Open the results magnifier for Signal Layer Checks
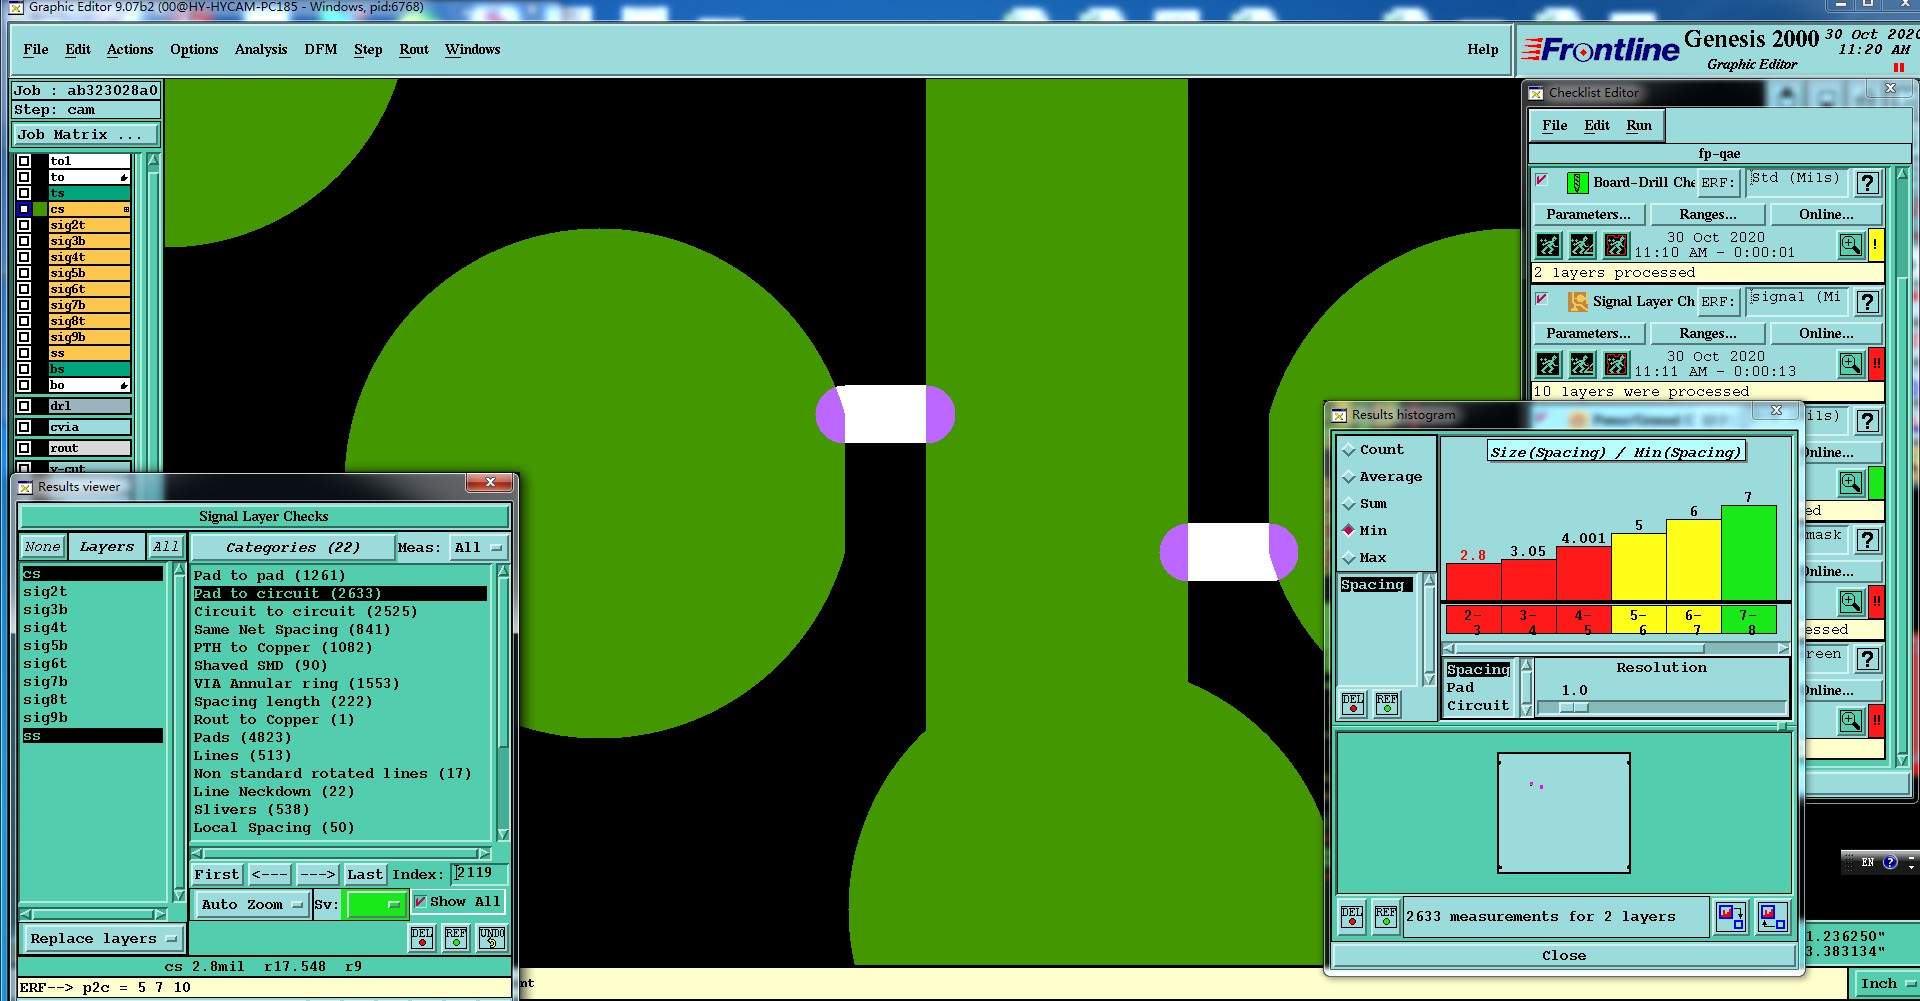 1851,364
